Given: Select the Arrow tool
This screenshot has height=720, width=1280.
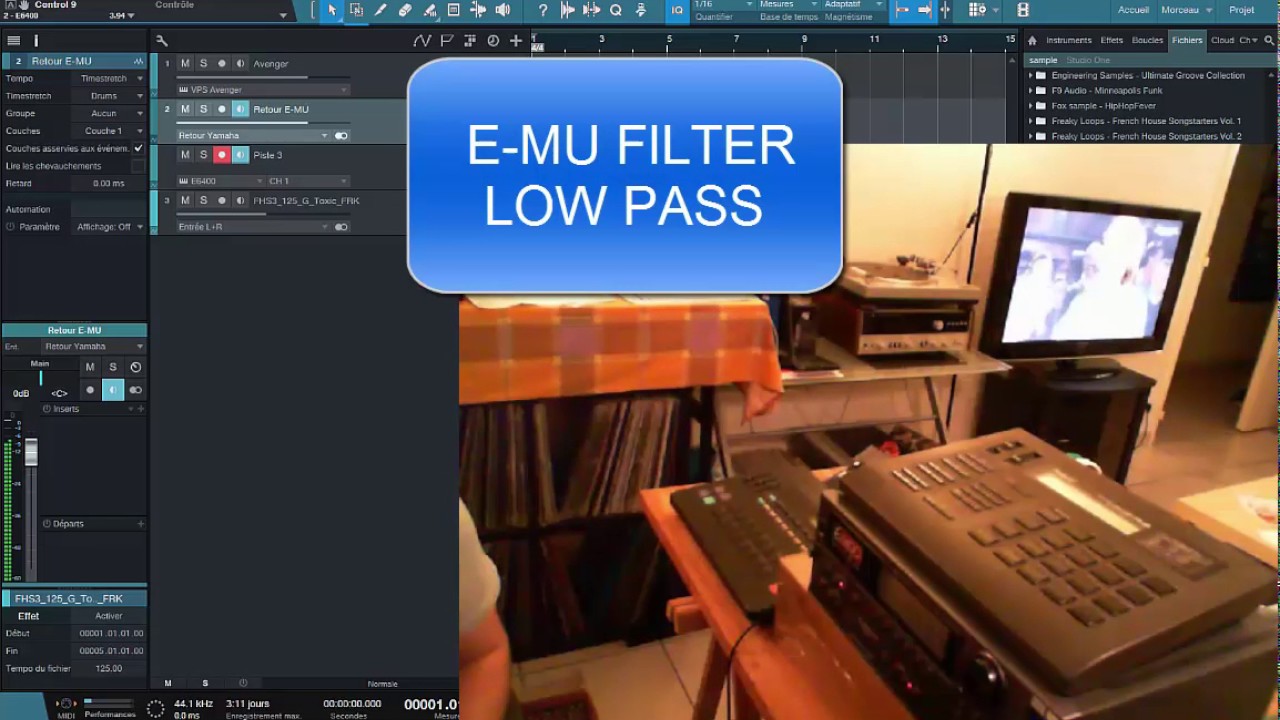Looking at the screenshot, I should pos(332,10).
